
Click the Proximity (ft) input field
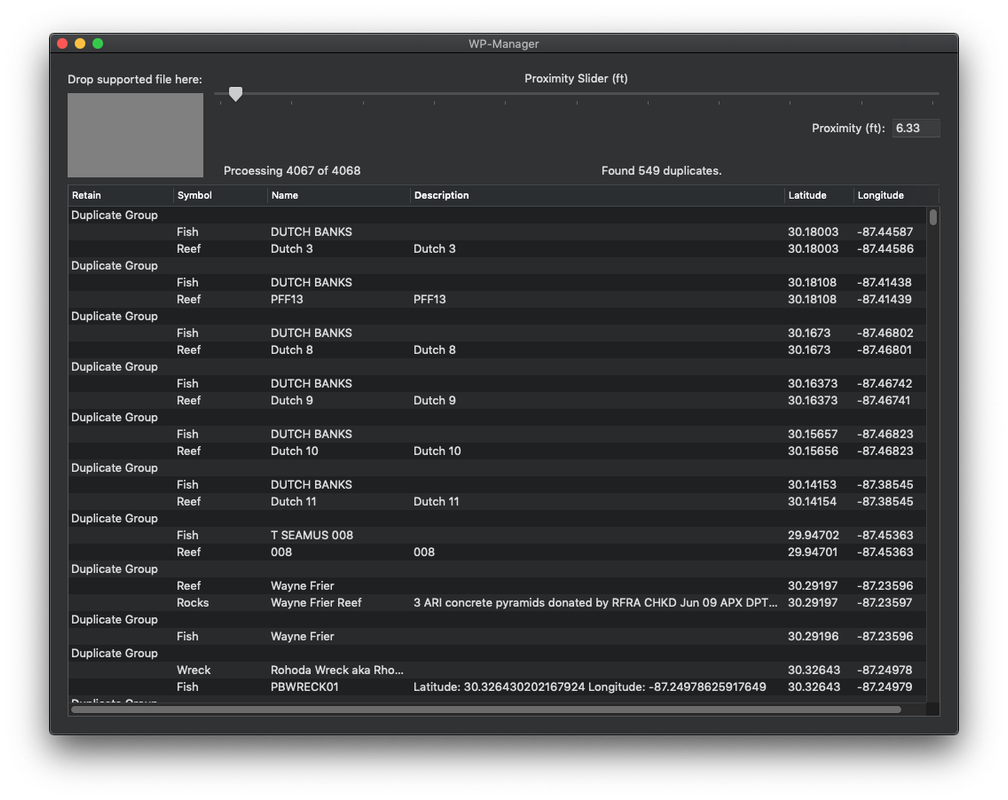coord(915,128)
